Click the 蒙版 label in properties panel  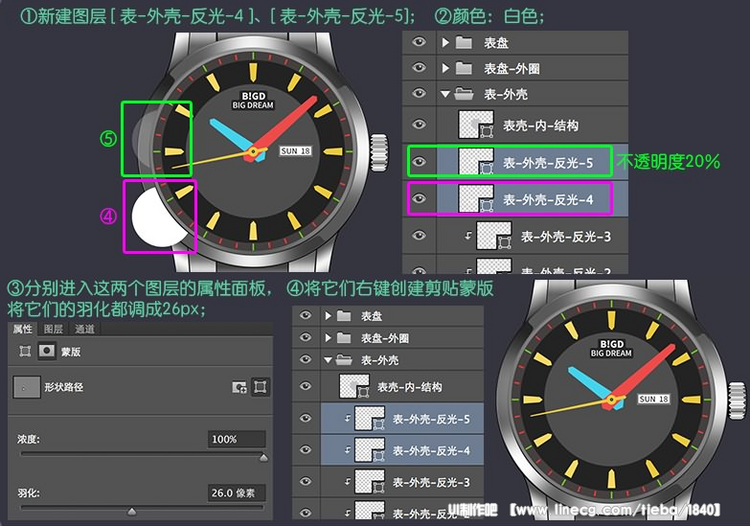pos(71,352)
